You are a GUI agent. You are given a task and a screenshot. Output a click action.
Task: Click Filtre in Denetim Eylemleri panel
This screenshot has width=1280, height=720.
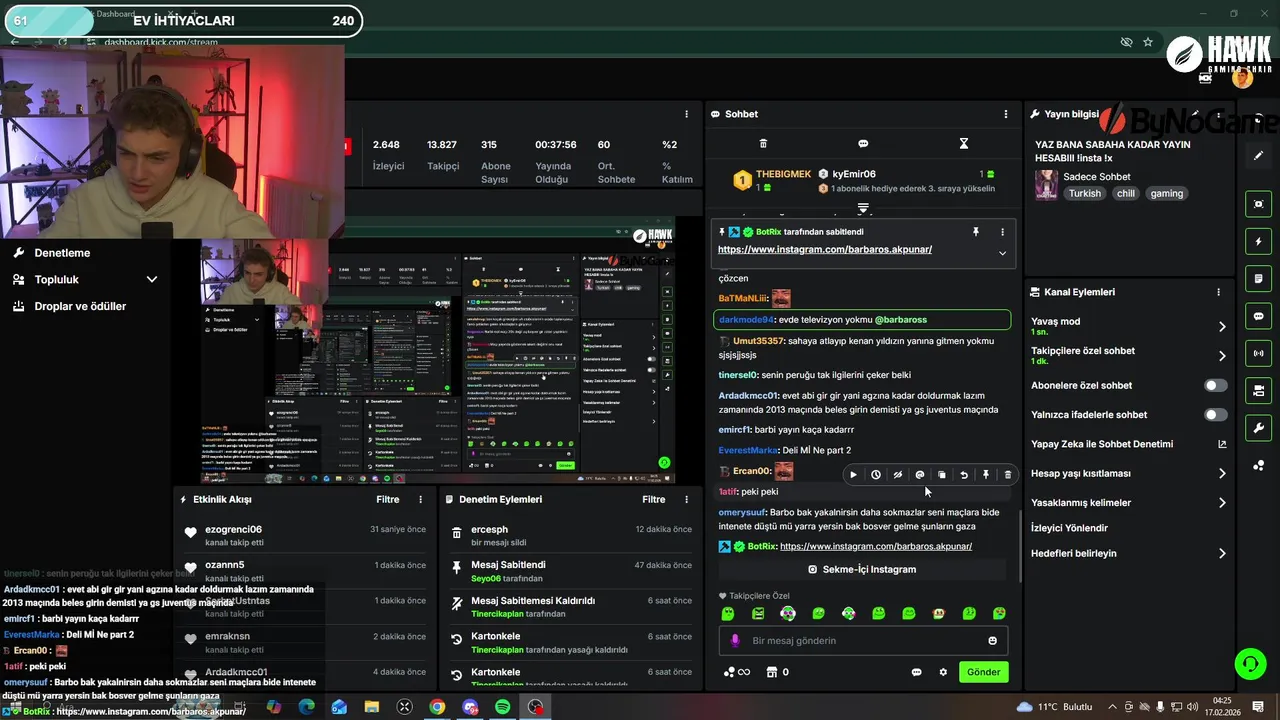click(654, 499)
